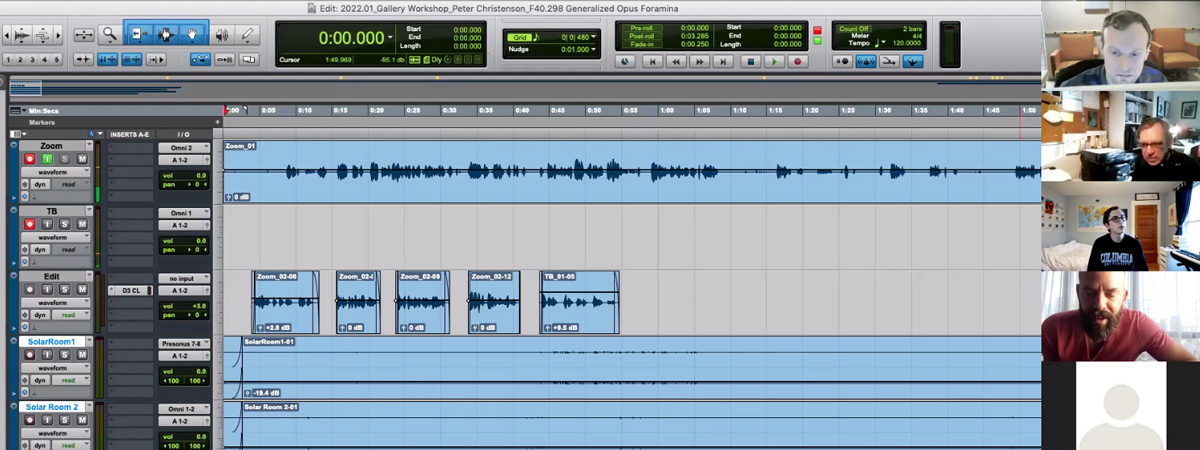Viewport: 1200px width, 450px height.
Task: Select the Zoomer magnifying glass tool
Action: pyautogui.click(x=109, y=35)
